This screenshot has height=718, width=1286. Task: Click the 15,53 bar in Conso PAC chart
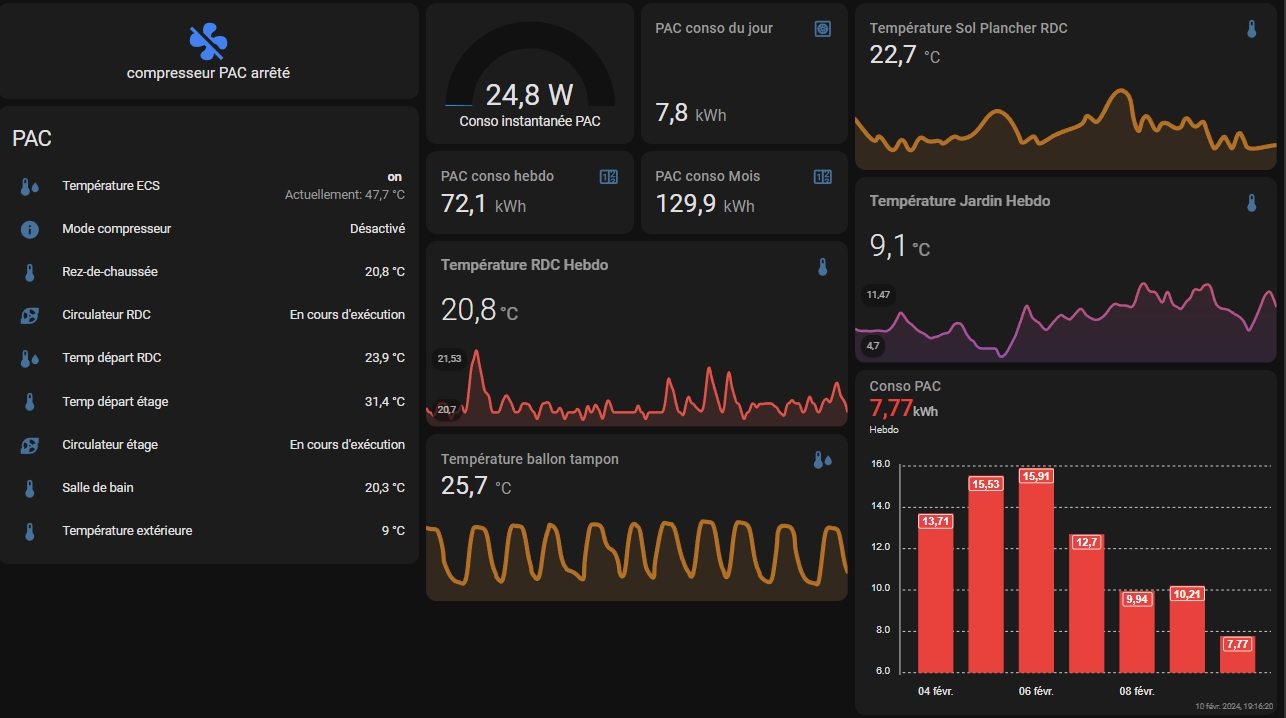985,574
